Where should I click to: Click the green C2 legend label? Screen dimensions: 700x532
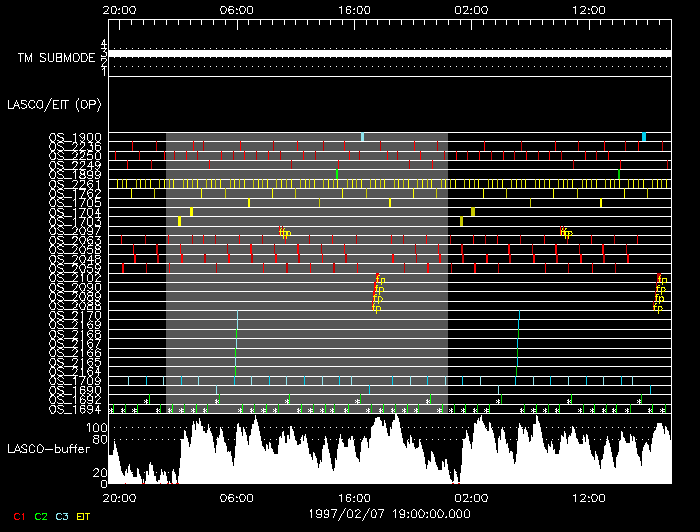(x=40, y=516)
